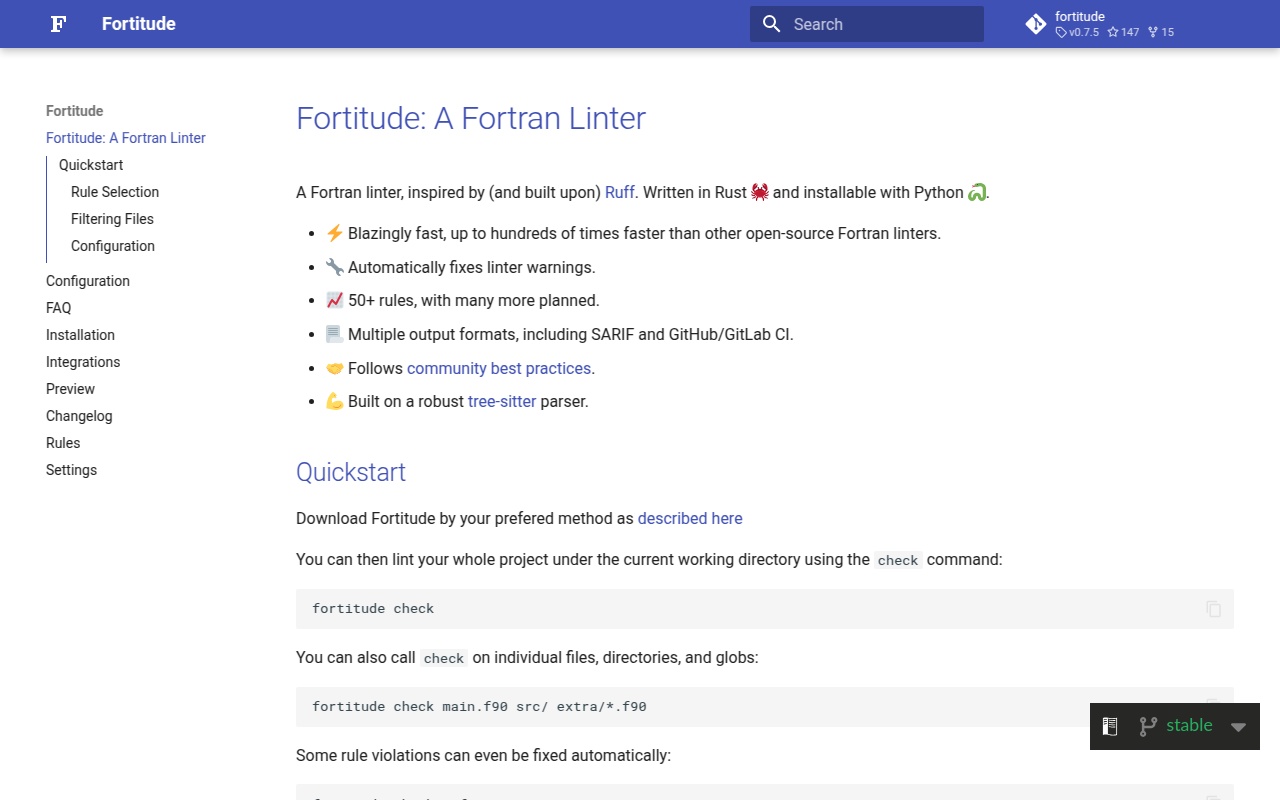Focus the Search input field
The image size is (1280, 800).
(880, 24)
